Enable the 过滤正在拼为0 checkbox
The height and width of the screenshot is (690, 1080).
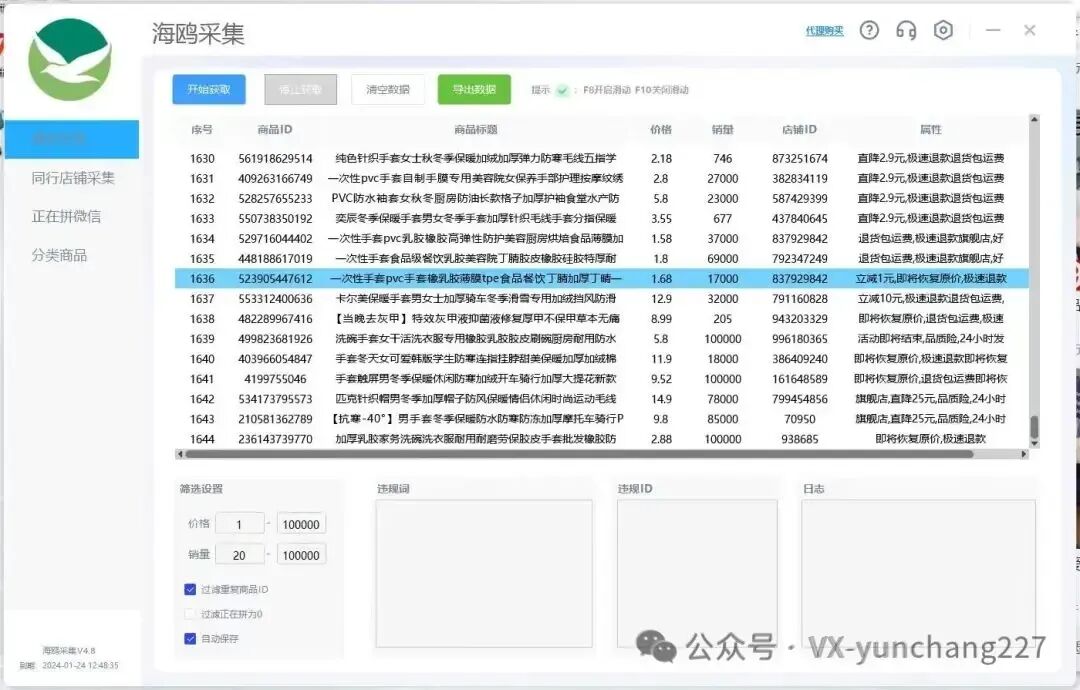pos(190,614)
